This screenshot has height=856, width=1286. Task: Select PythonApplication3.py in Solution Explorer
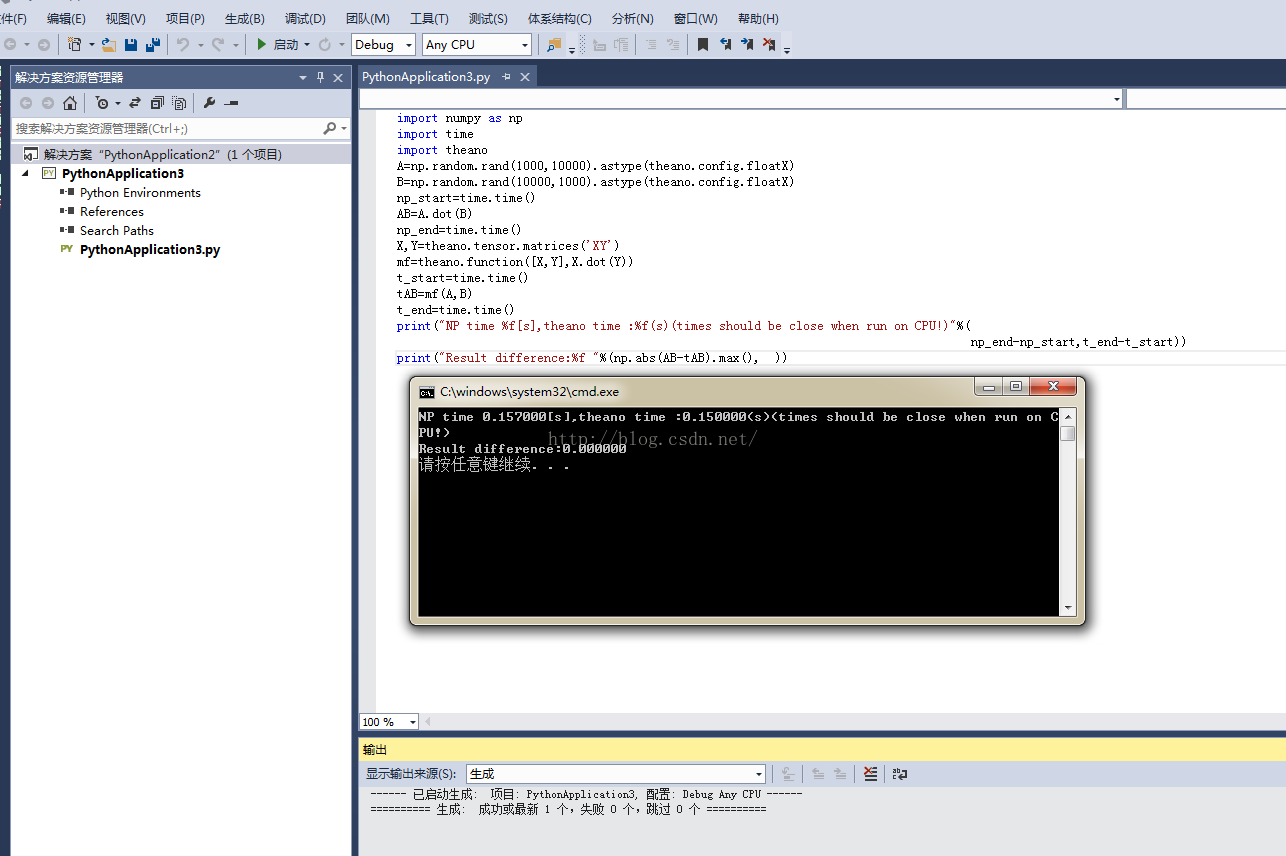coord(150,249)
